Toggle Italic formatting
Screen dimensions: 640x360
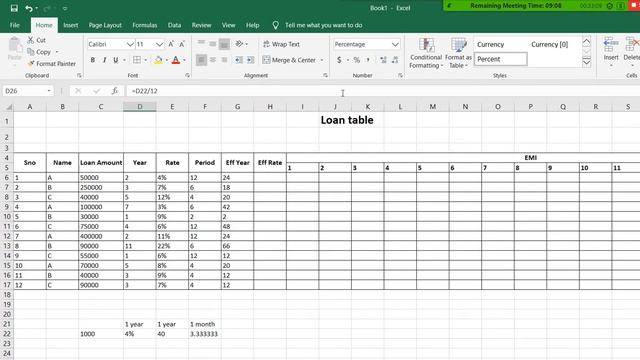click(104, 60)
